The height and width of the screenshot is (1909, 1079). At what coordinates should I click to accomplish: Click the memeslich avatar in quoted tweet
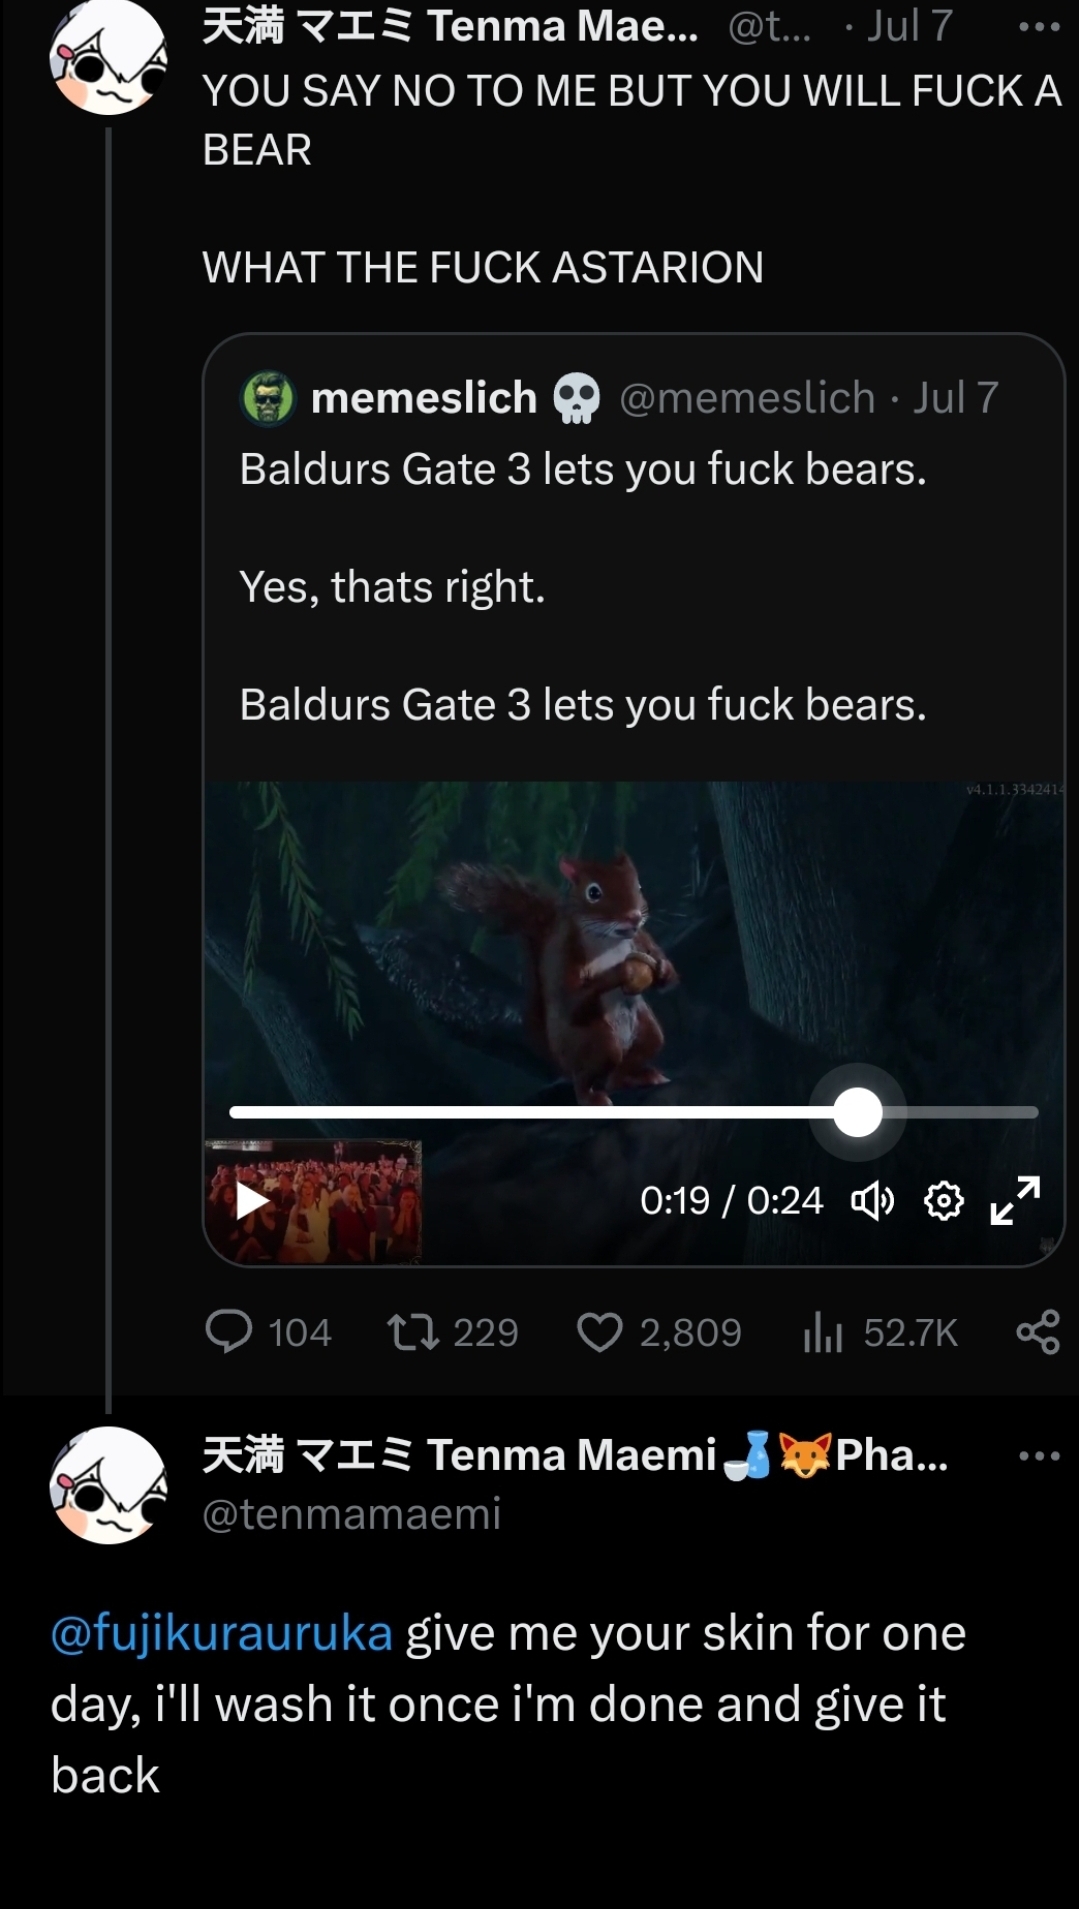coord(268,398)
